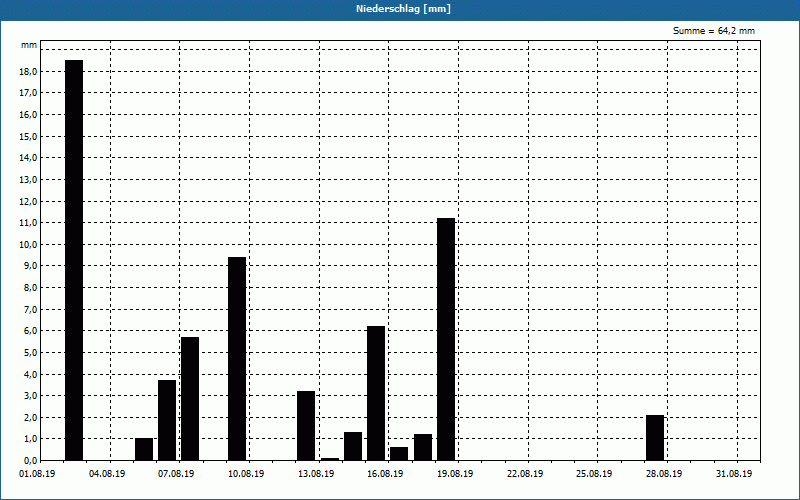Click the 8,0 y-axis label
Screen dimensions: 800x500
click(x=29, y=287)
